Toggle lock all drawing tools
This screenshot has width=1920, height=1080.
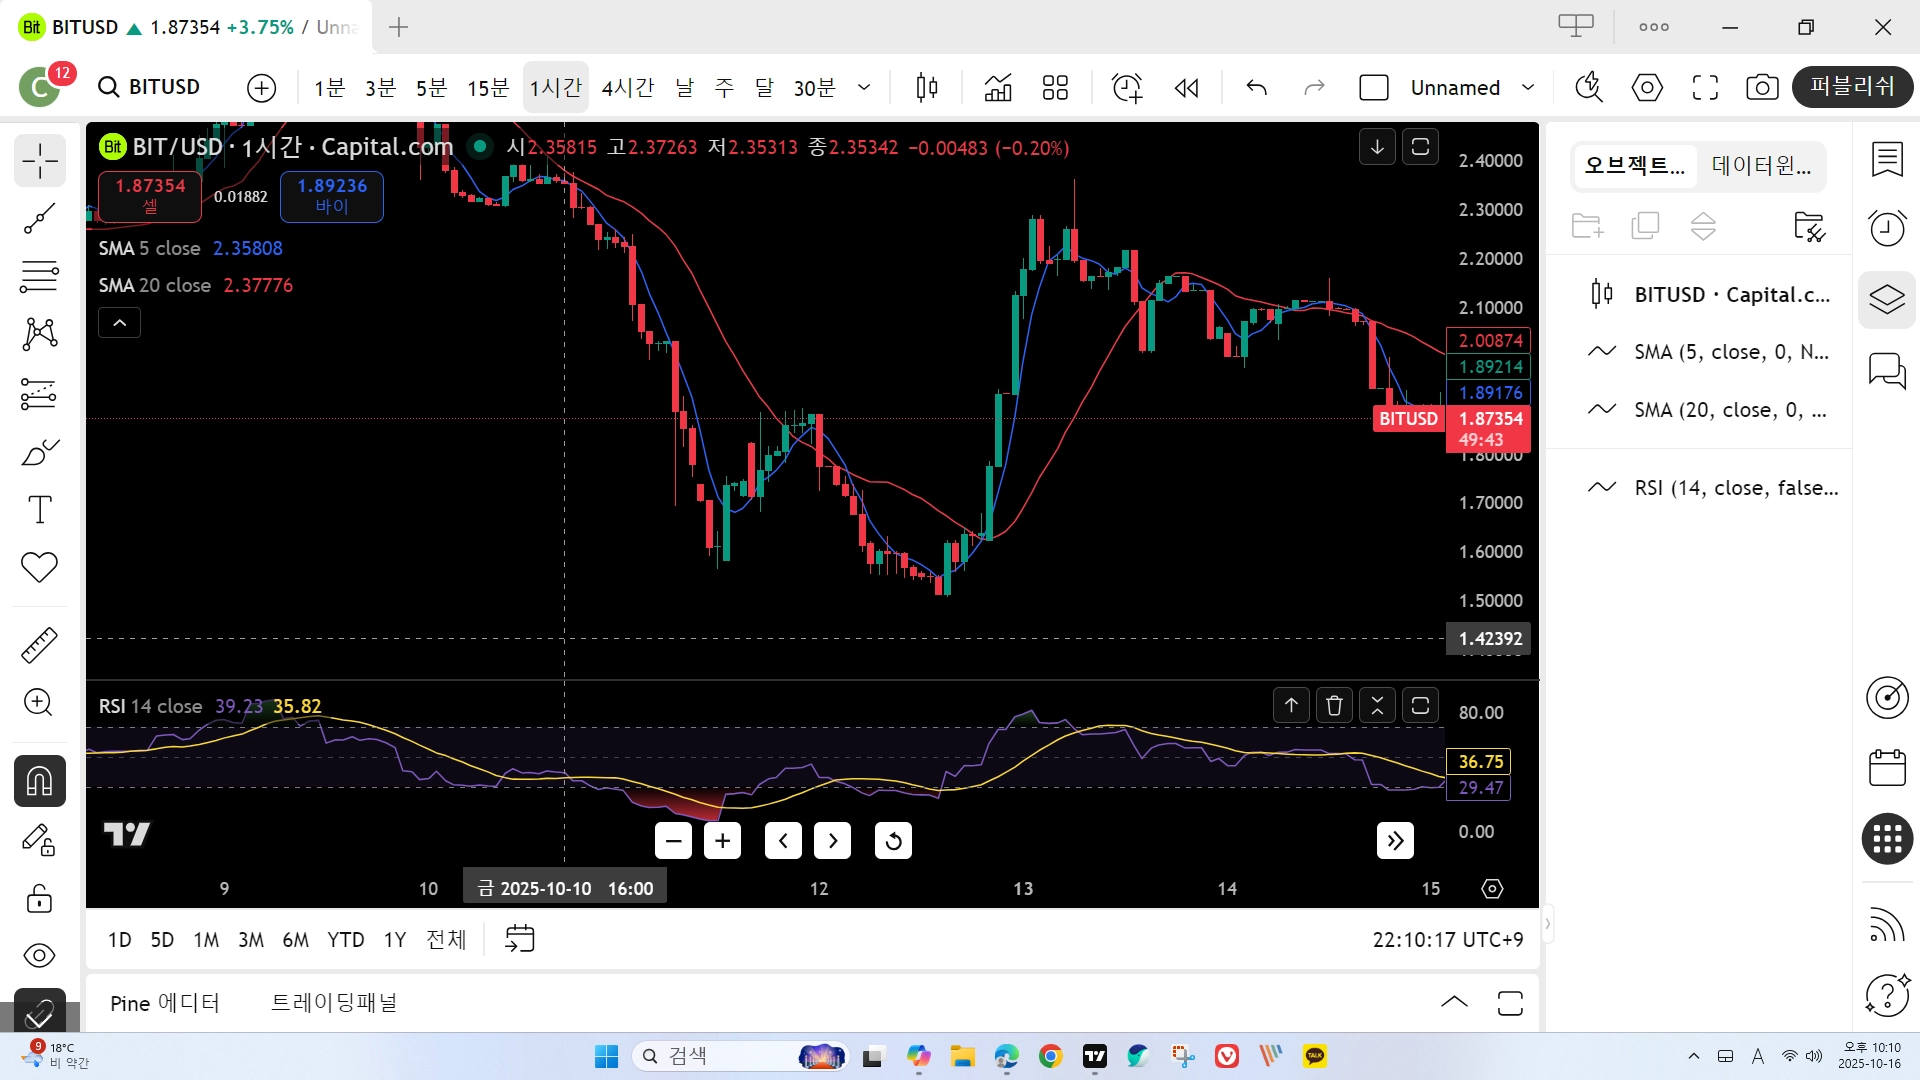click(x=40, y=899)
